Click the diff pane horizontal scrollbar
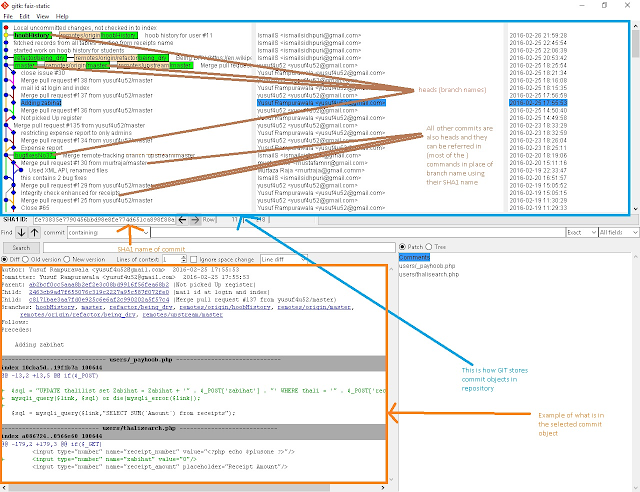Image resolution: width=640 pixels, height=492 pixels. pos(169,488)
